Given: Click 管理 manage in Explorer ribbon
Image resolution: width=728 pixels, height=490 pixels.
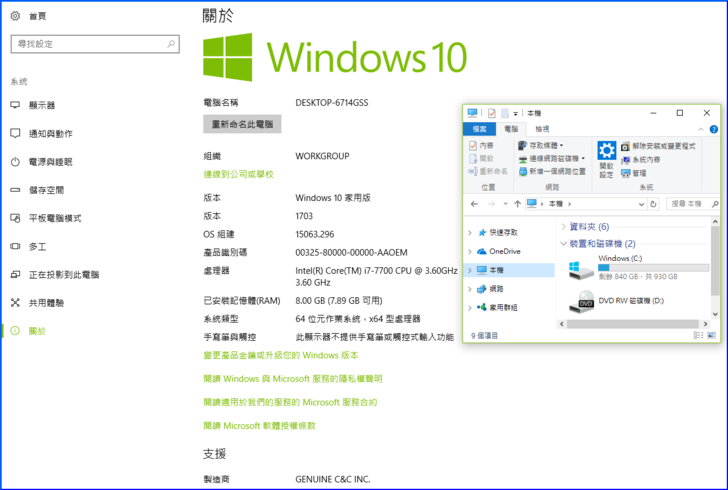Looking at the screenshot, I should 634,173.
